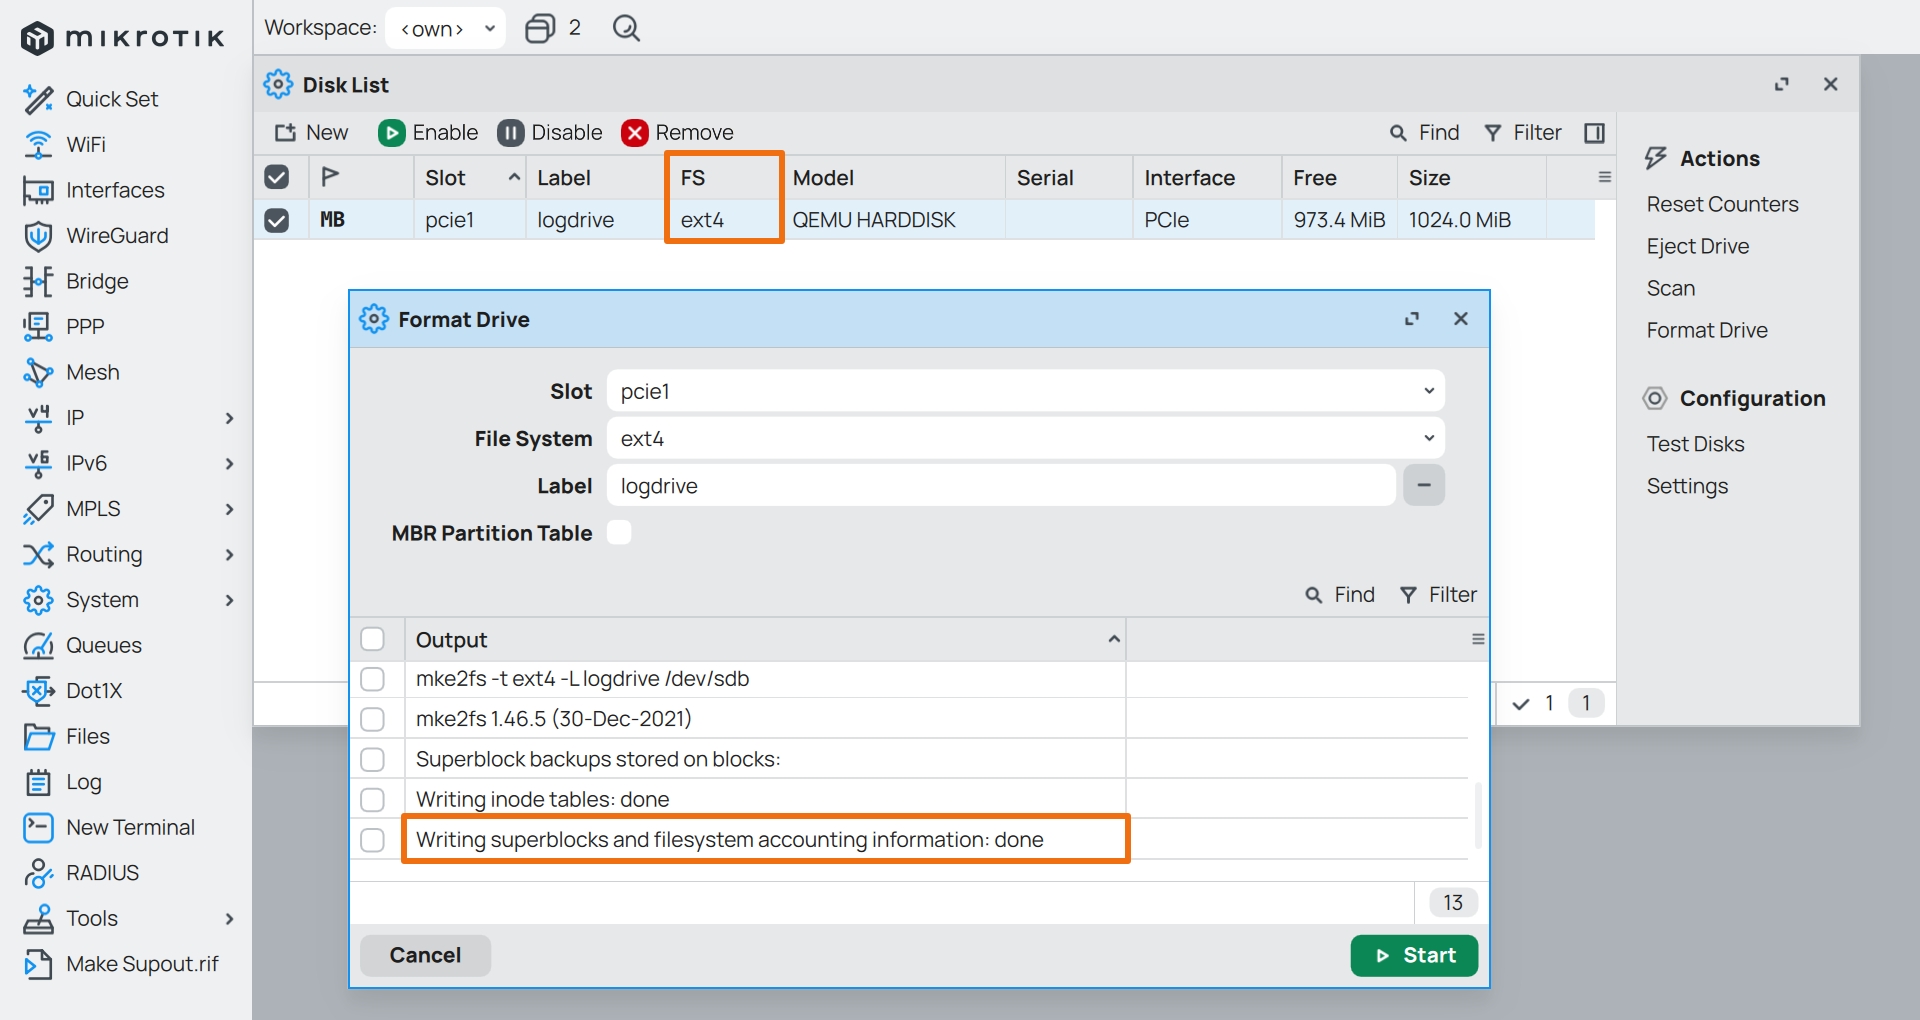The height and width of the screenshot is (1020, 1920).
Task: Click Filter in Disk List toolbar
Action: [1523, 133]
